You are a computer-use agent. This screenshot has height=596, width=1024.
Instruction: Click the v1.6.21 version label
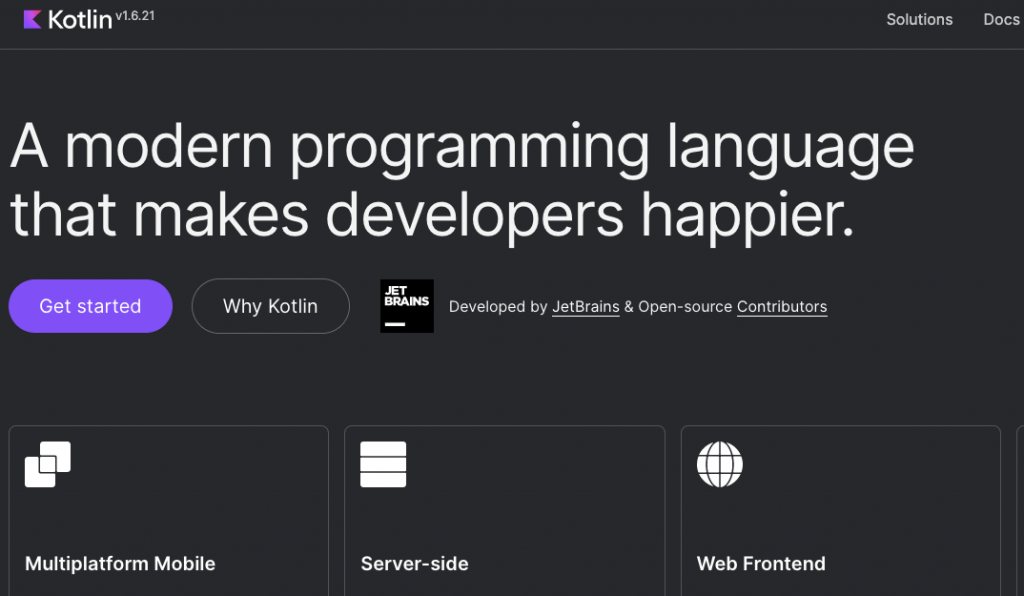135,16
